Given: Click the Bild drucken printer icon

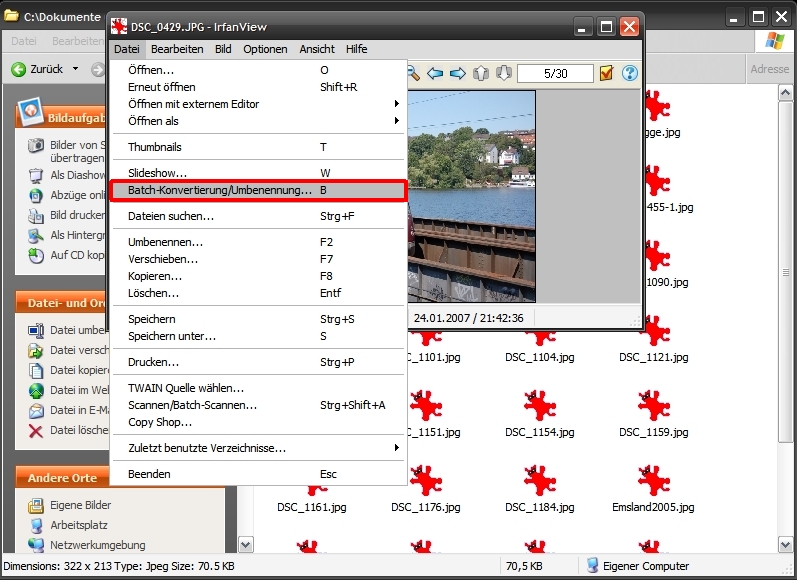Looking at the screenshot, I should click(x=36, y=216).
